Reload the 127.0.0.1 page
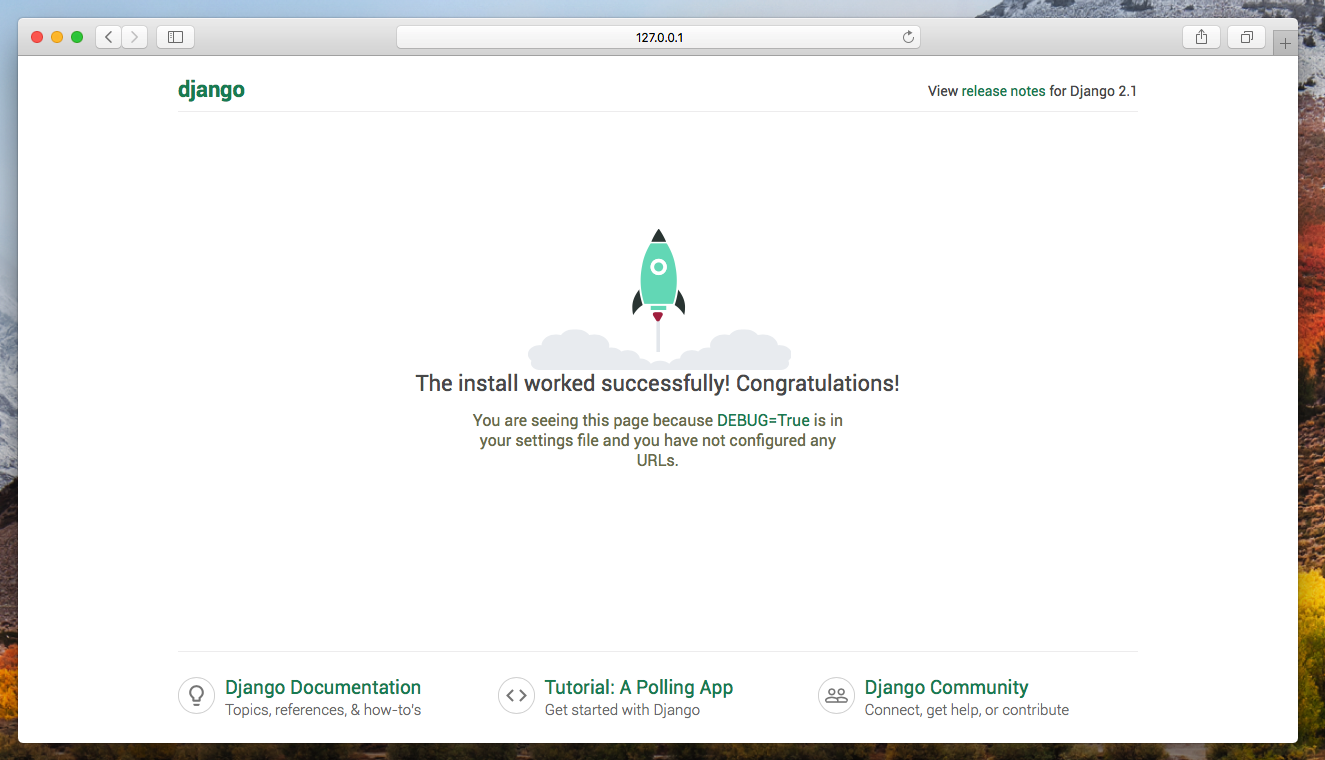Screen dimensions: 1325x760 point(908,37)
